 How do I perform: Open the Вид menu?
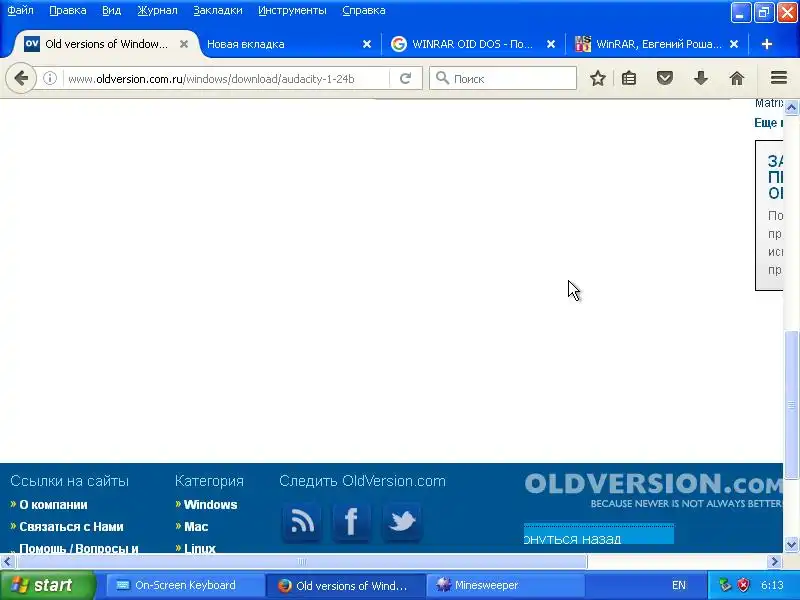pyautogui.click(x=111, y=10)
